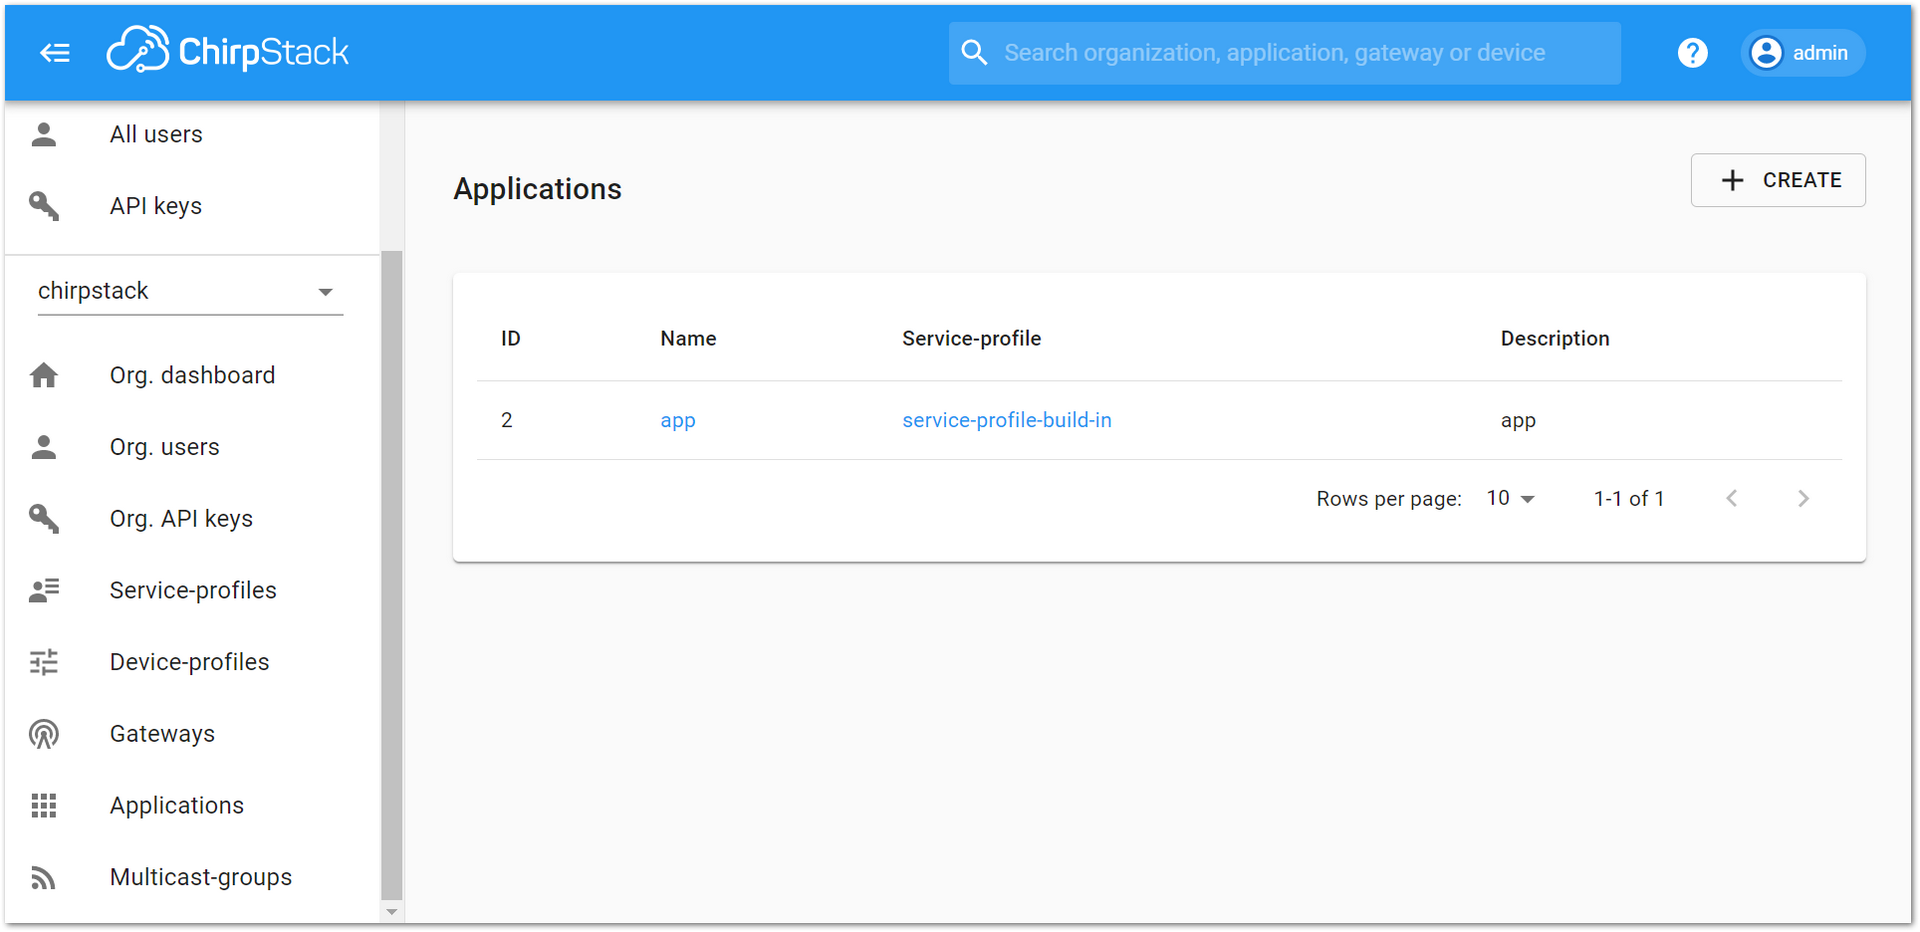Image resolution: width=1920 pixels, height=932 pixels.
Task: Navigate to Gateways
Action: [192, 734]
